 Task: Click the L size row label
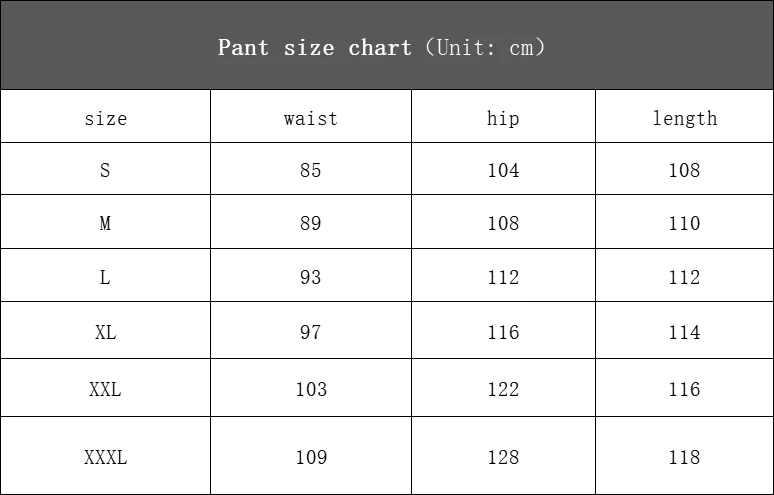(105, 275)
